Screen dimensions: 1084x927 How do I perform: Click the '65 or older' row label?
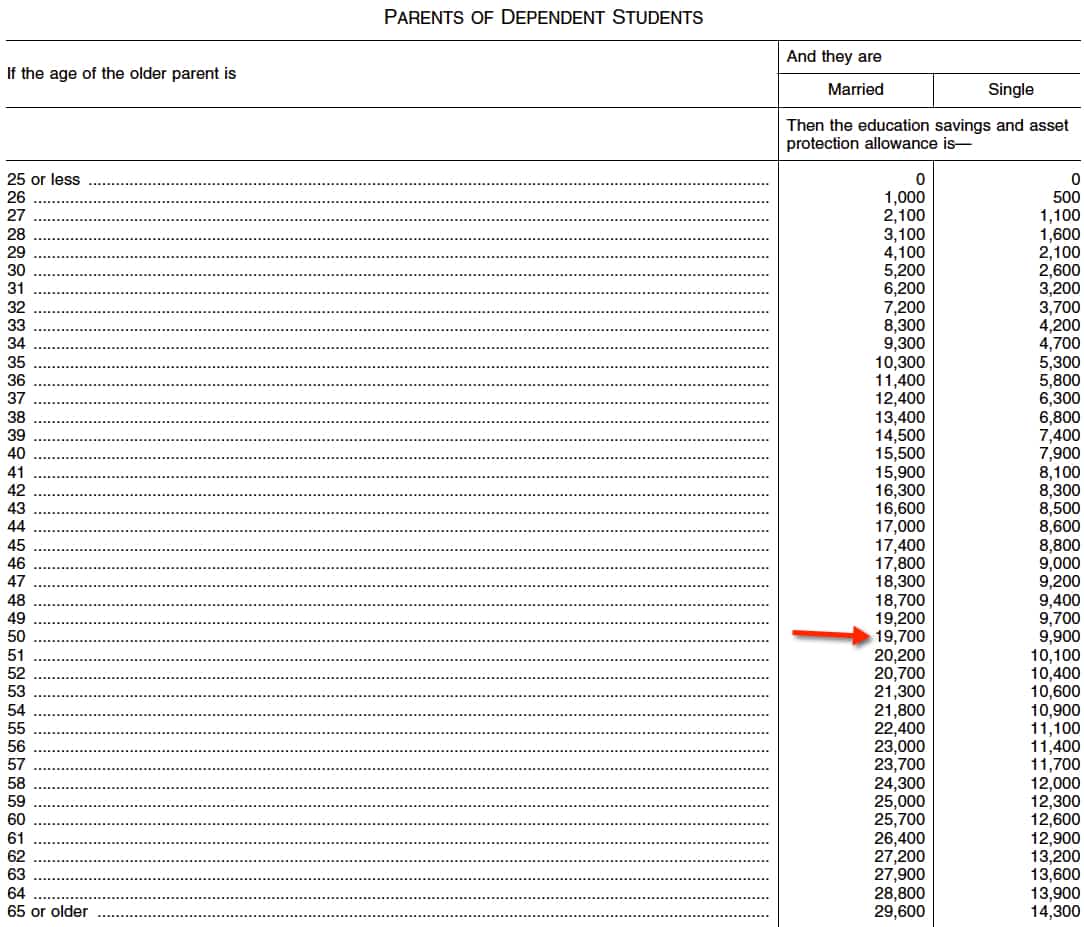[48, 912]
